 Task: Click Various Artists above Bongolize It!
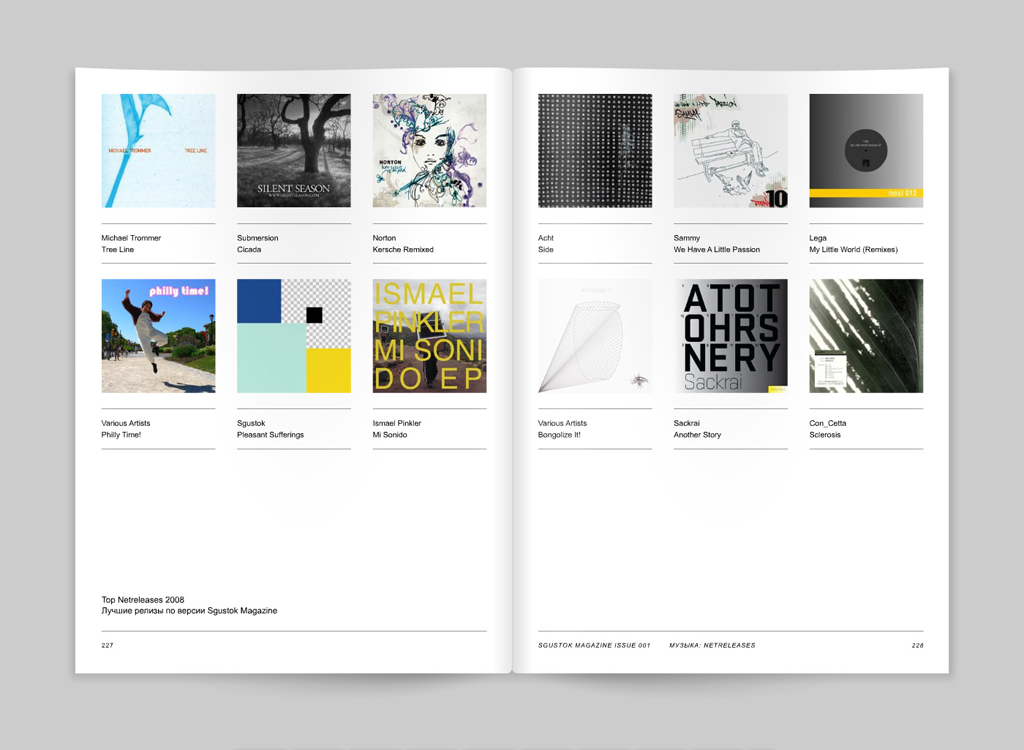click(562, 423)
